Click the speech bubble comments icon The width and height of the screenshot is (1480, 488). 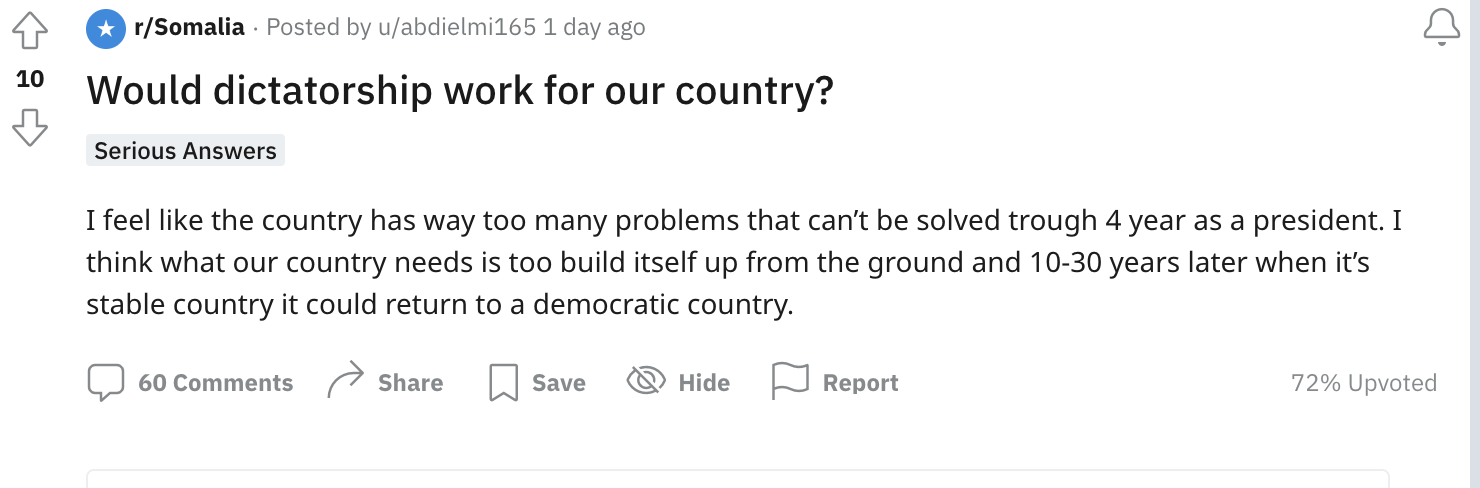click(106, 383)
